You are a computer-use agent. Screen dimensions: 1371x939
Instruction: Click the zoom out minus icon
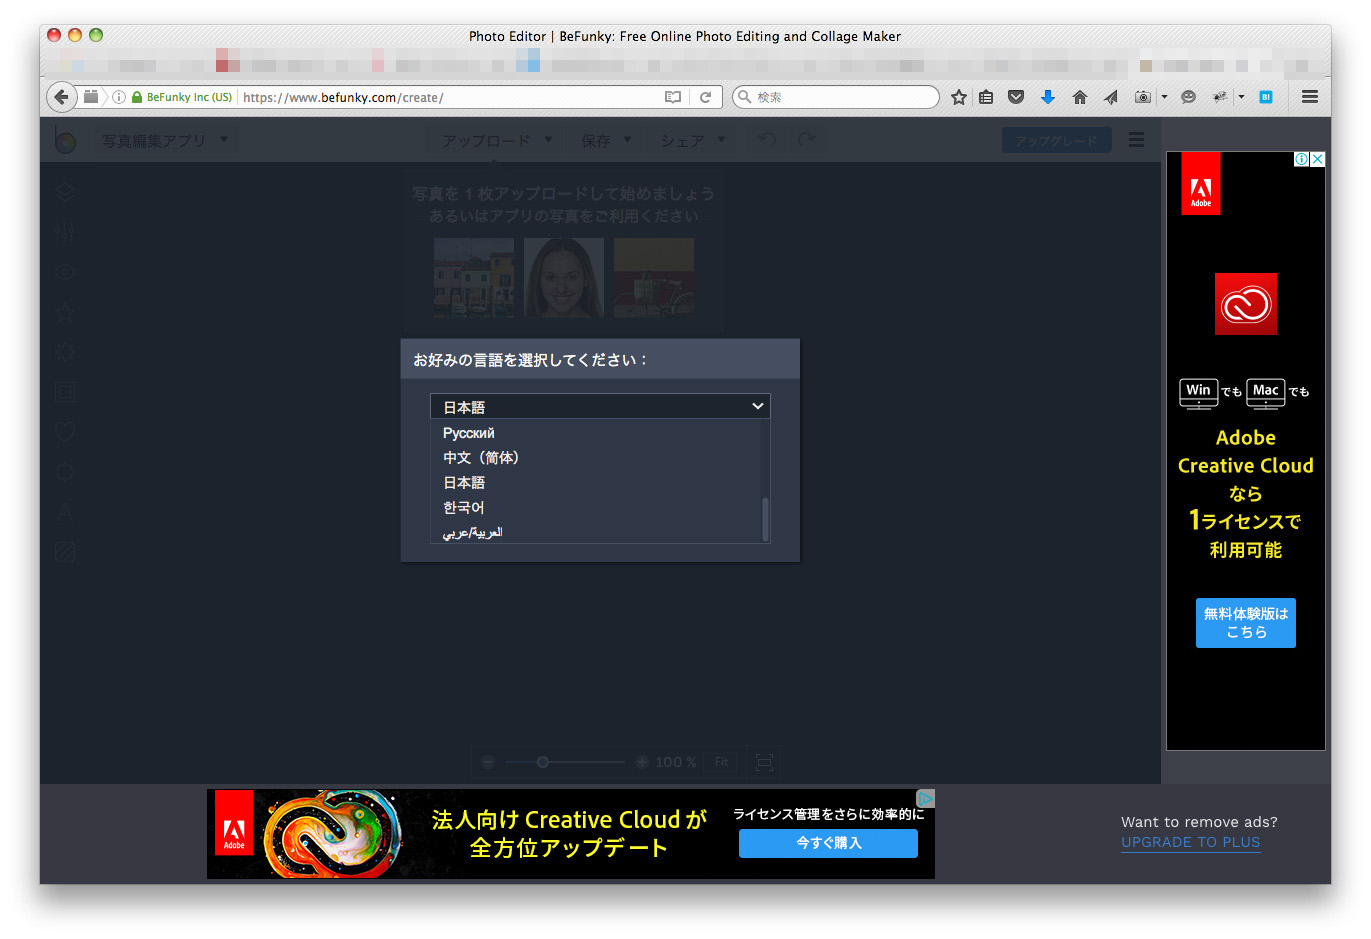(488, 762)
